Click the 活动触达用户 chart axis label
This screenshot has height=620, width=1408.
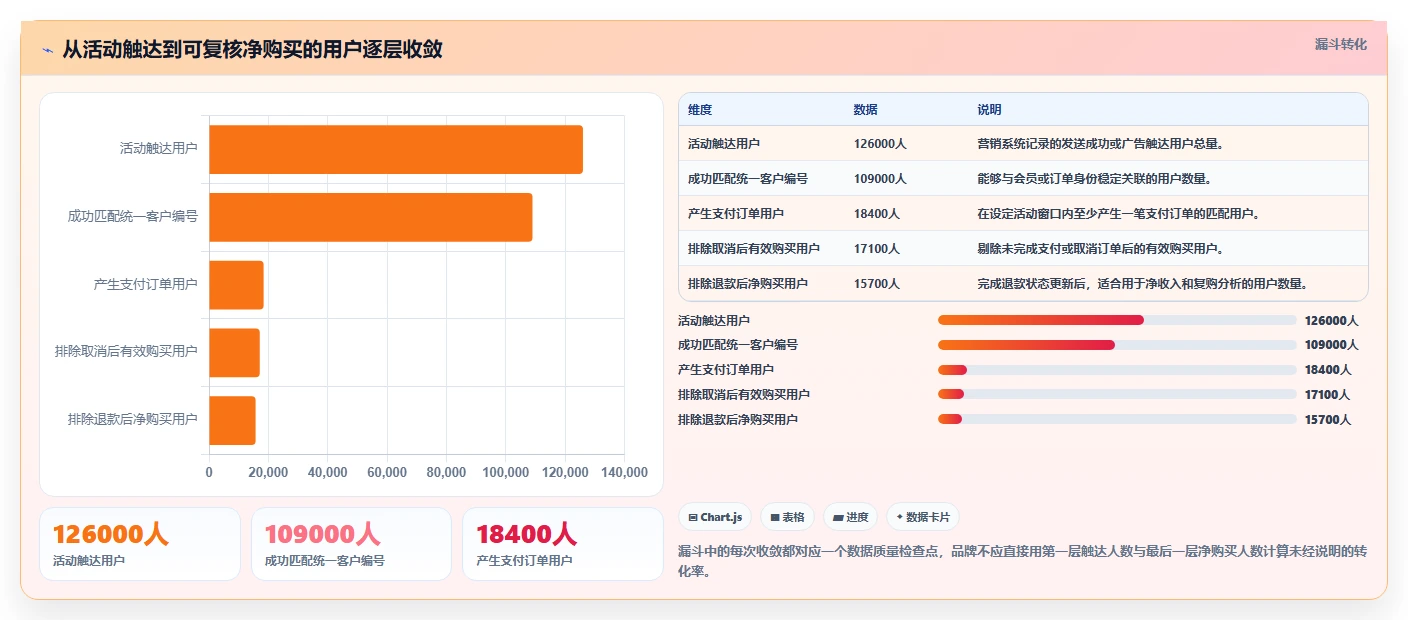[x=158, y=149]
